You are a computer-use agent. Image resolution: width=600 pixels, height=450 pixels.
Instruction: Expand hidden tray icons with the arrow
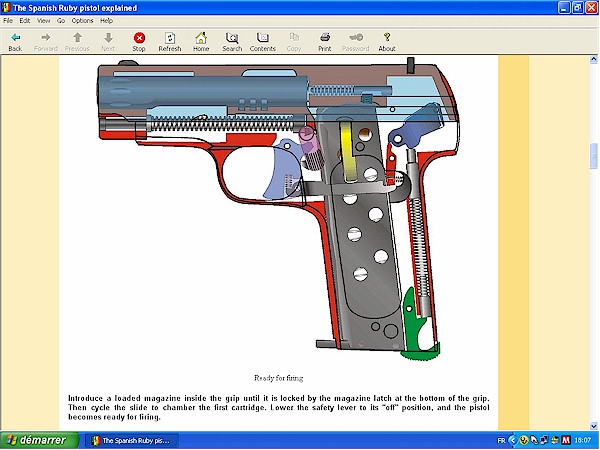pos(513,440)
